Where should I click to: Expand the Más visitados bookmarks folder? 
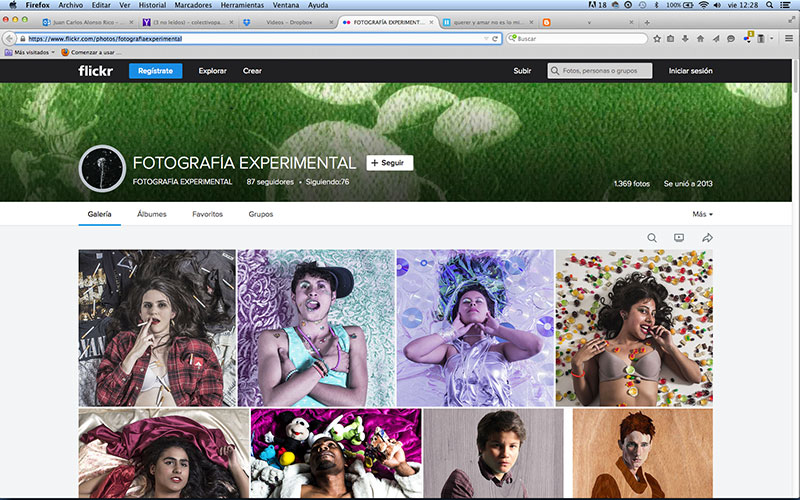30,51
